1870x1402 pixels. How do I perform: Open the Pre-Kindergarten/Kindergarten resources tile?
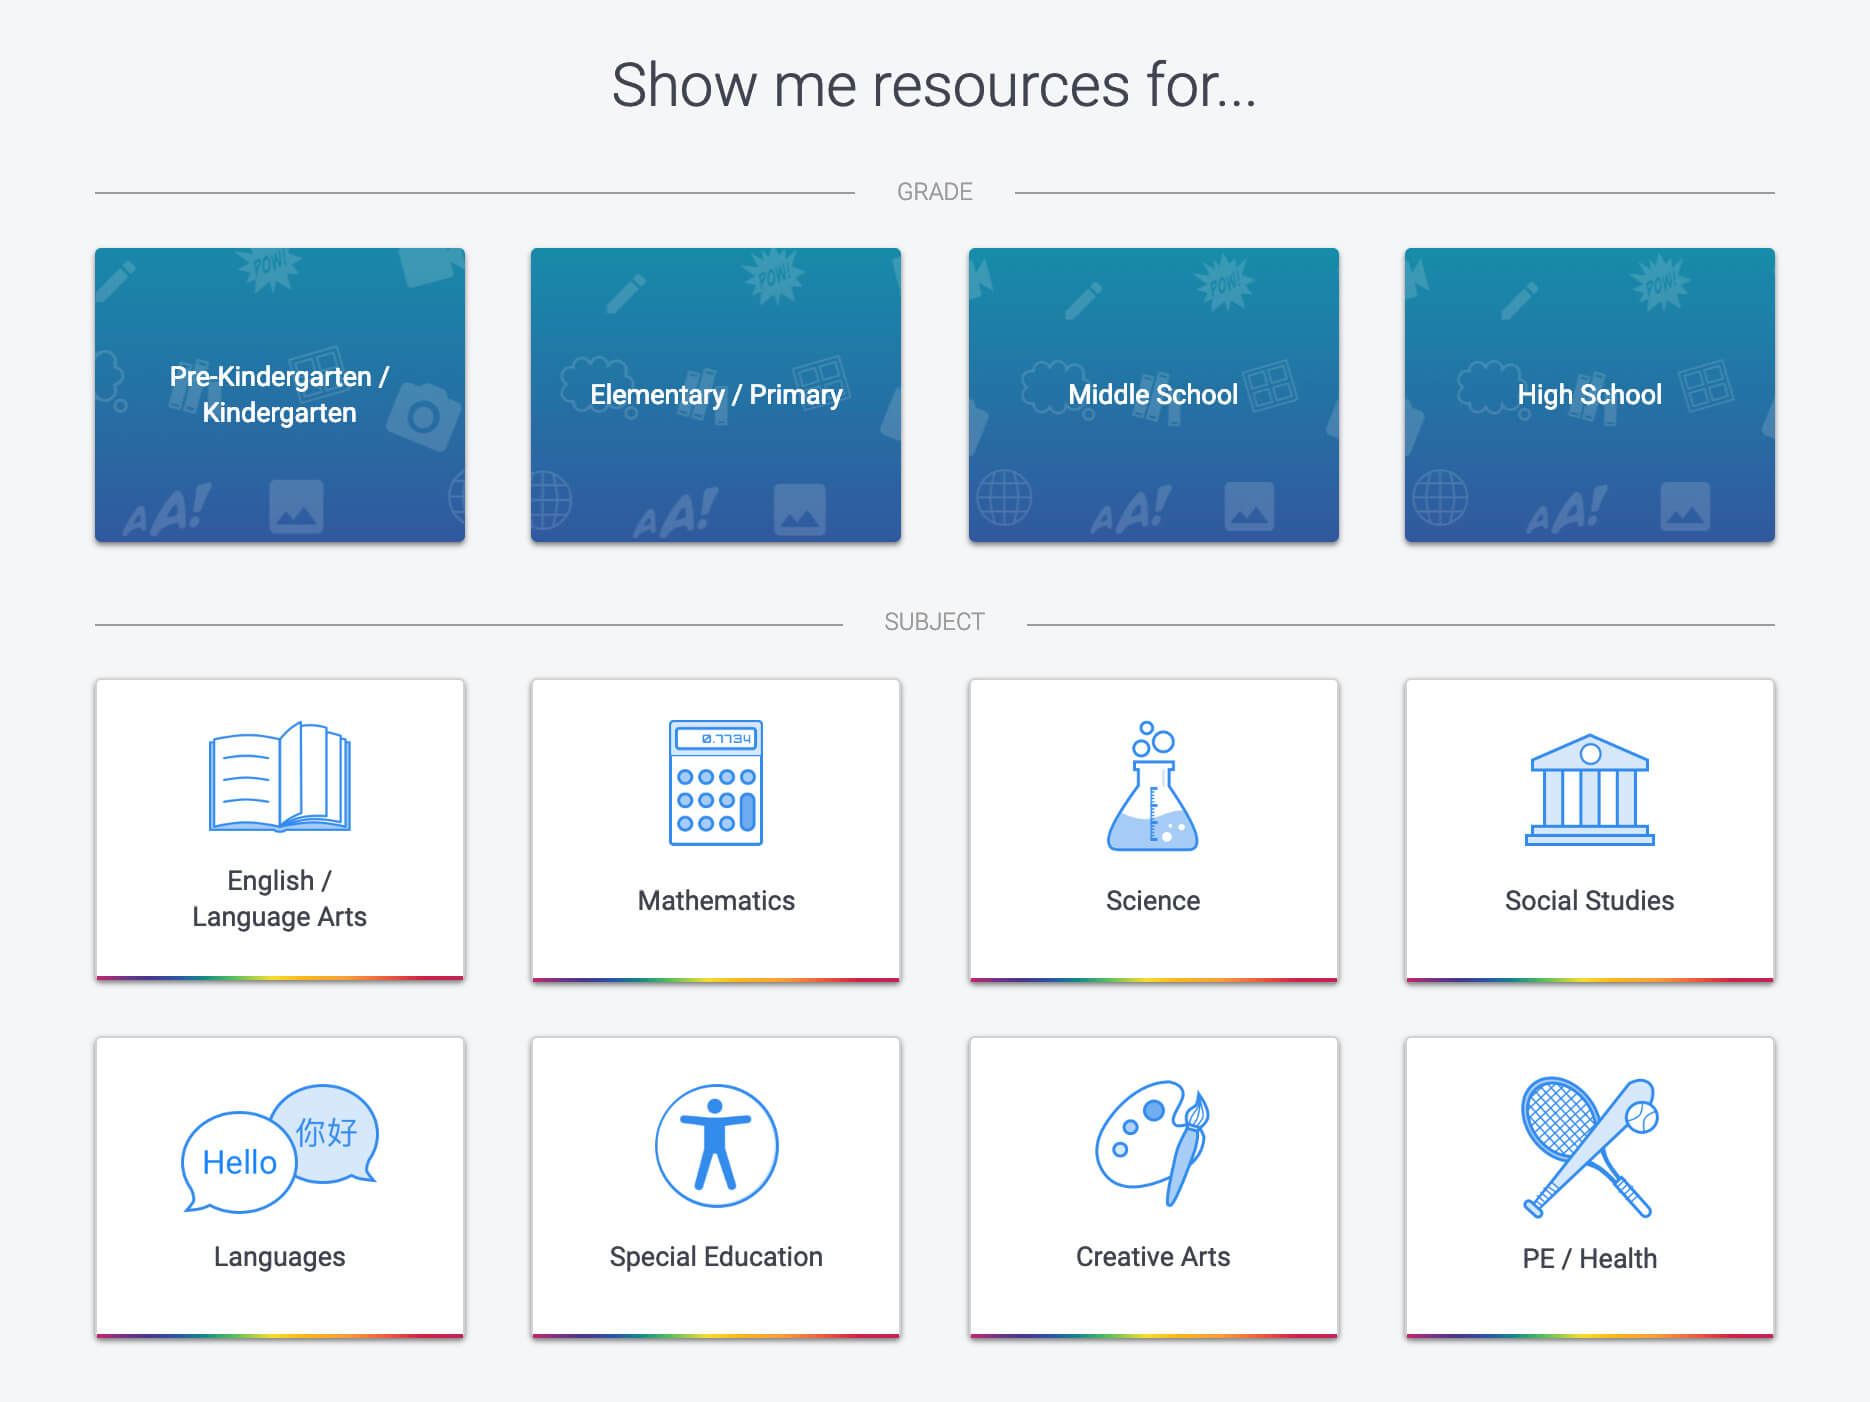(279, 395)
